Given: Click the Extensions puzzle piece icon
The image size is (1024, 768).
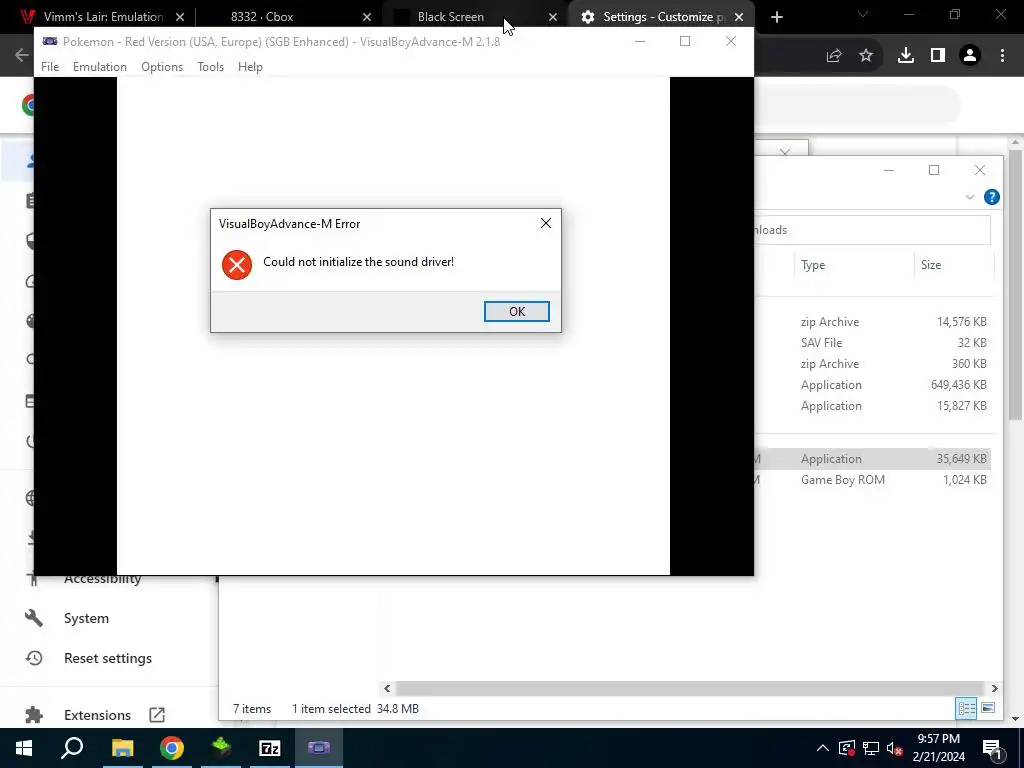Looking at the screenshot, I should click(34, 715).
